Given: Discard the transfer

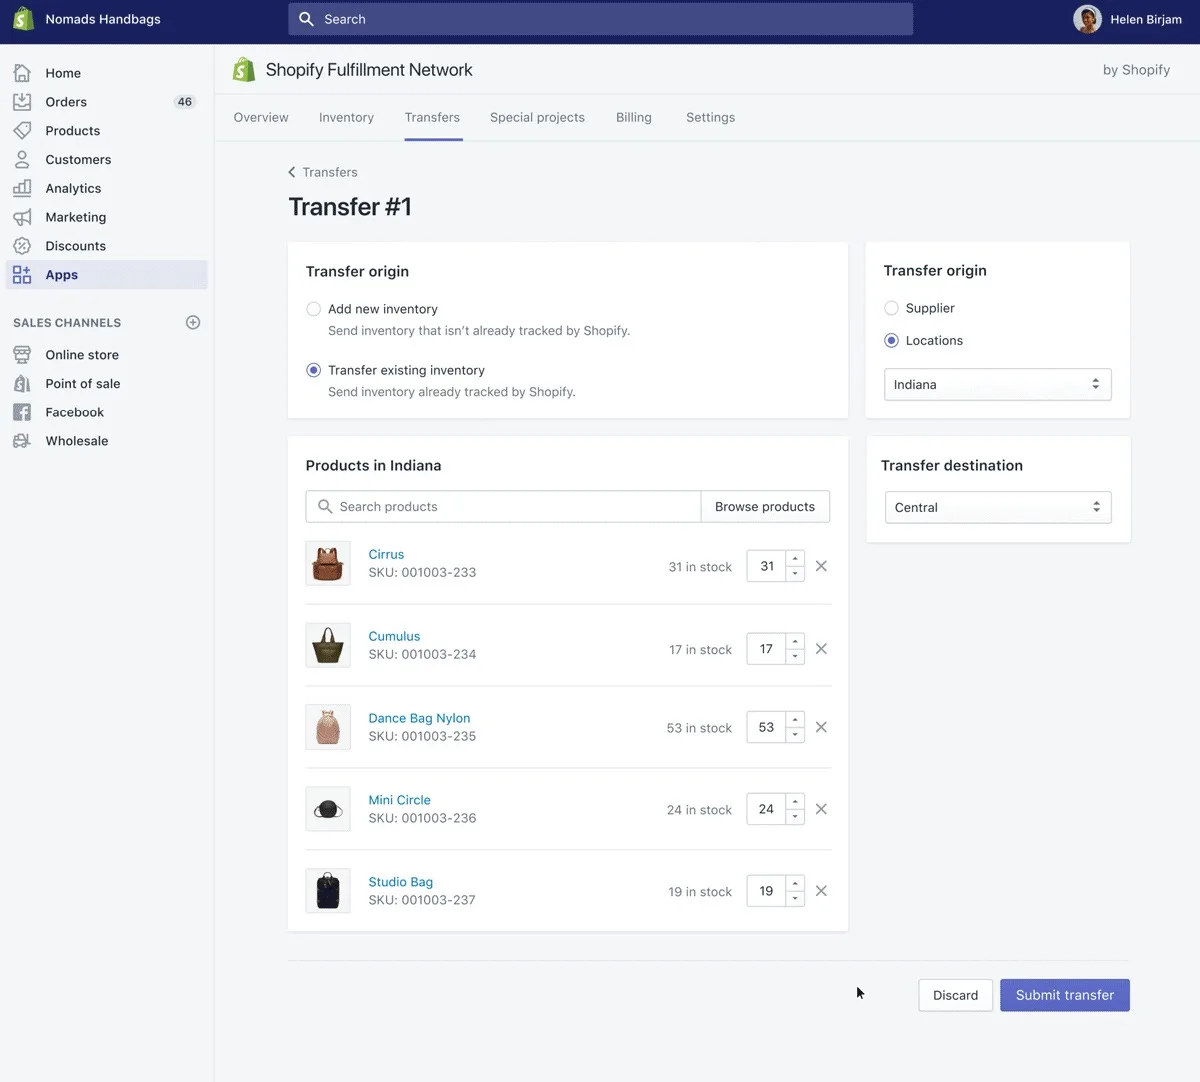Looking at the screenshot, I should [x=955, y=995].
